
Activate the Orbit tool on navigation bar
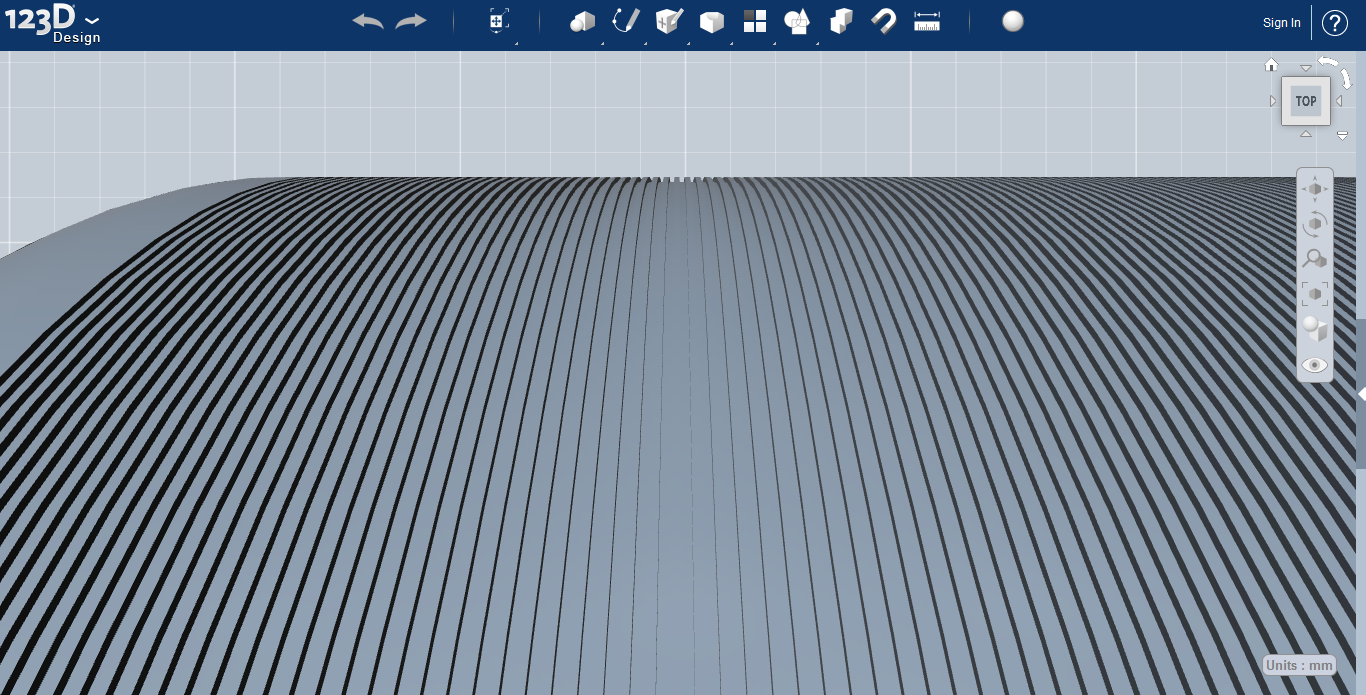pyautogui.click(x=1314, y=223)
